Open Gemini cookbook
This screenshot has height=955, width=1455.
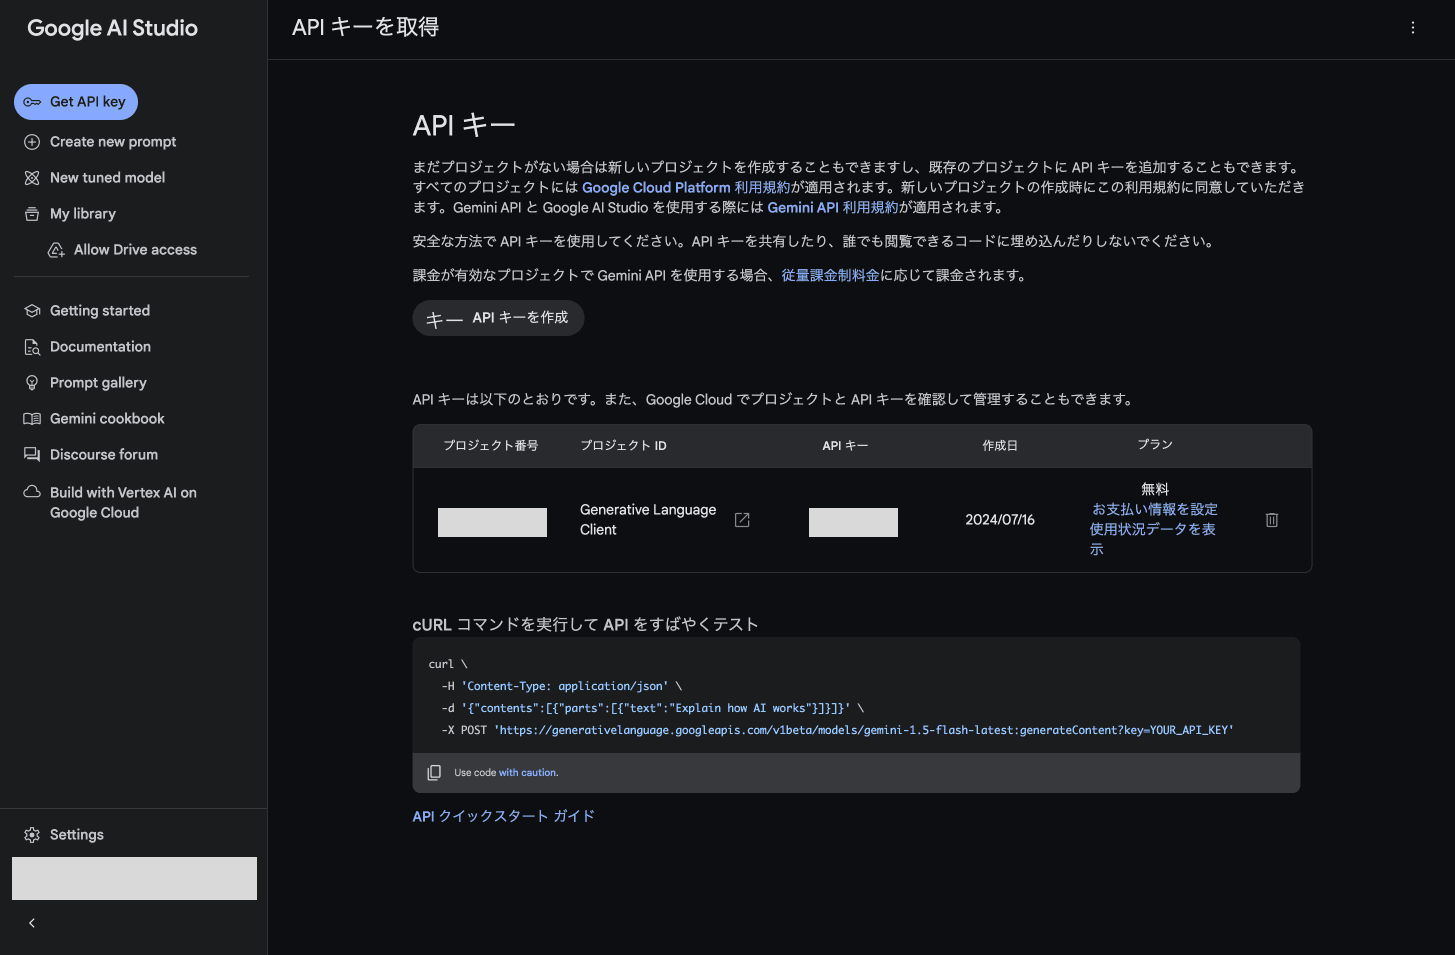coord(107,419)
